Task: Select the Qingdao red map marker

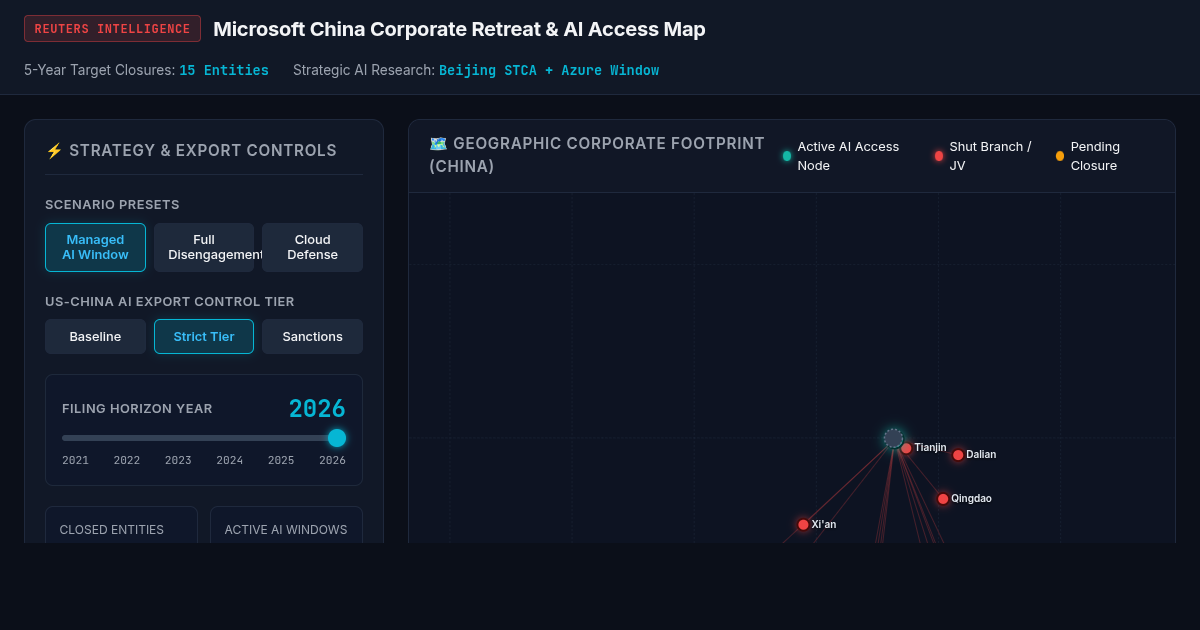Action: (x=943, y=499)
